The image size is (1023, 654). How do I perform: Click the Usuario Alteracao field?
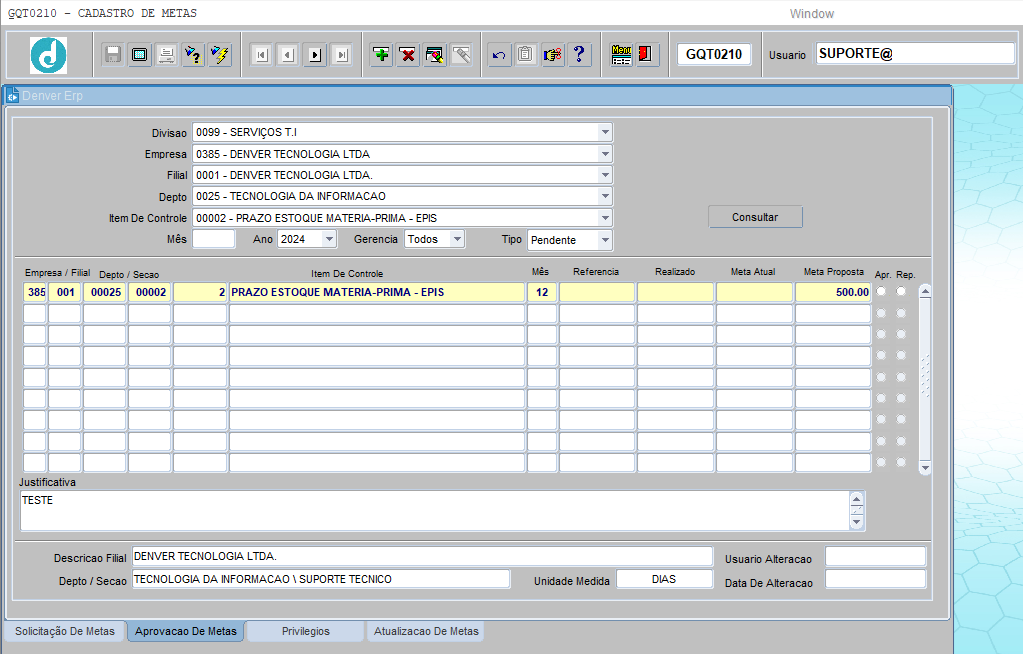pos(875,557)
